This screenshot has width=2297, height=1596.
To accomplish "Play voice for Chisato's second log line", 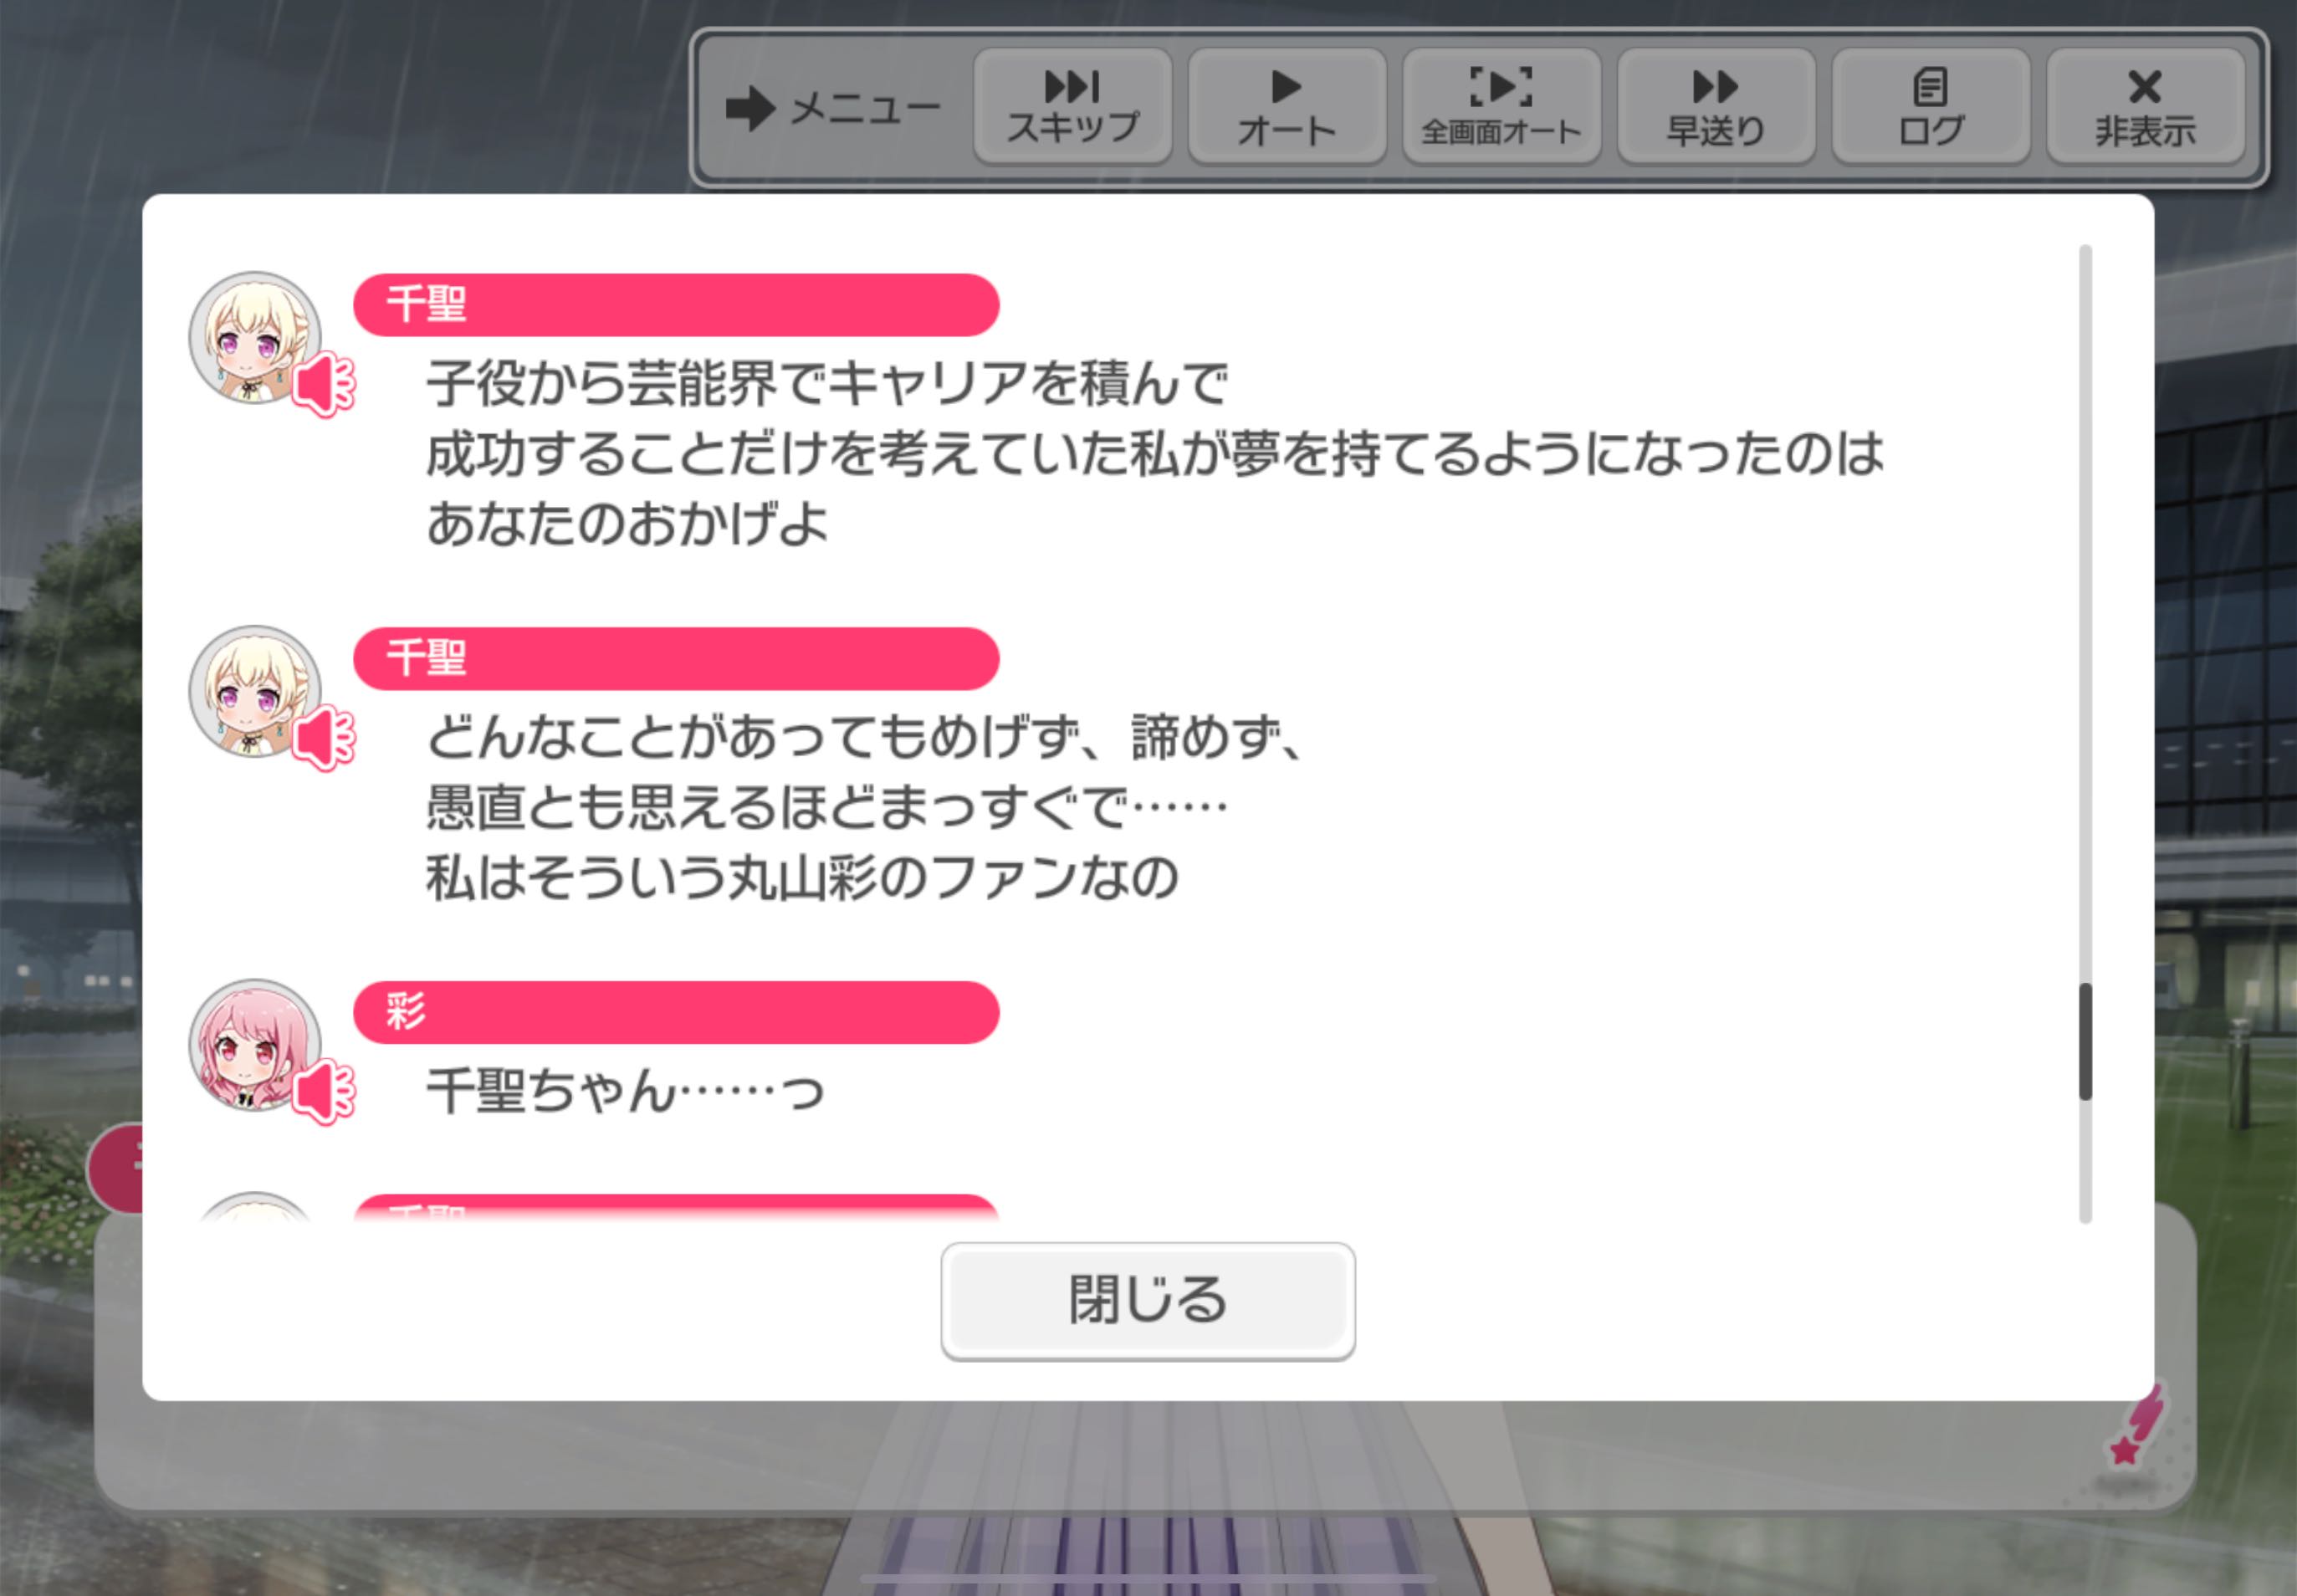I will point(324,738).
